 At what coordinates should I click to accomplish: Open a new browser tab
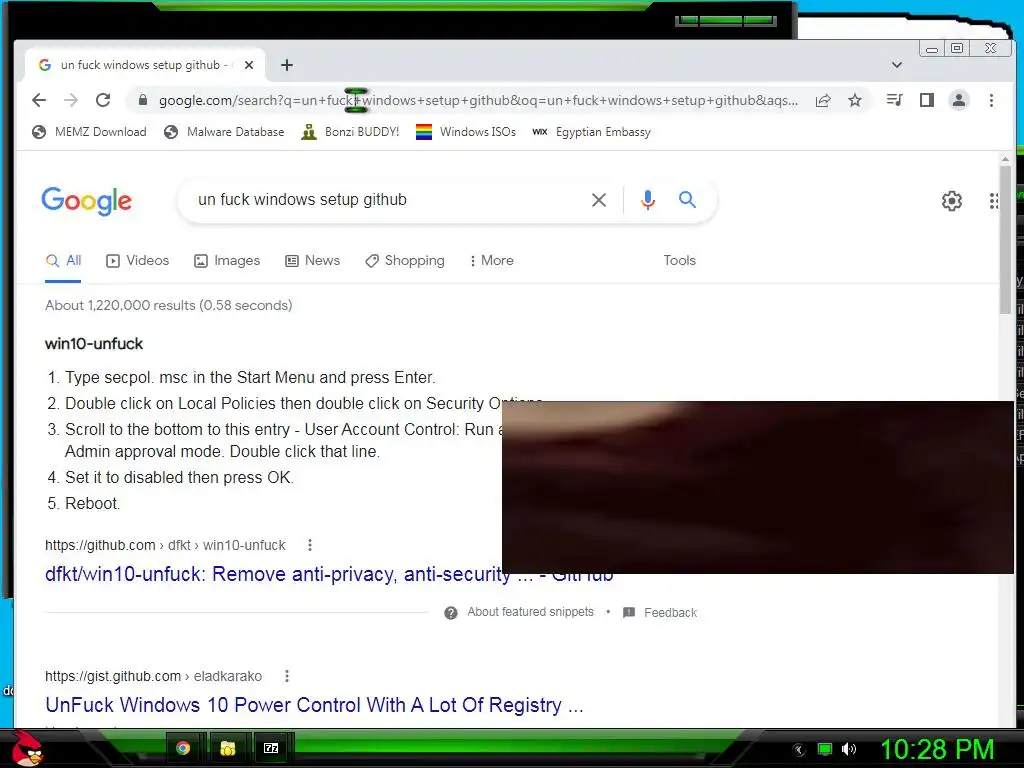tap(287, 65)
